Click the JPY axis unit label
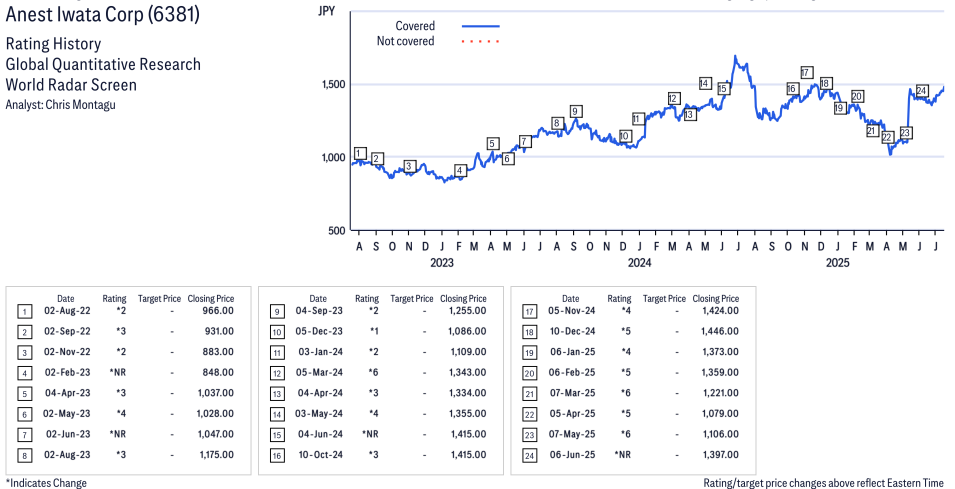The height and width of the screenshot is (489, 955). [x=327, y=11]
